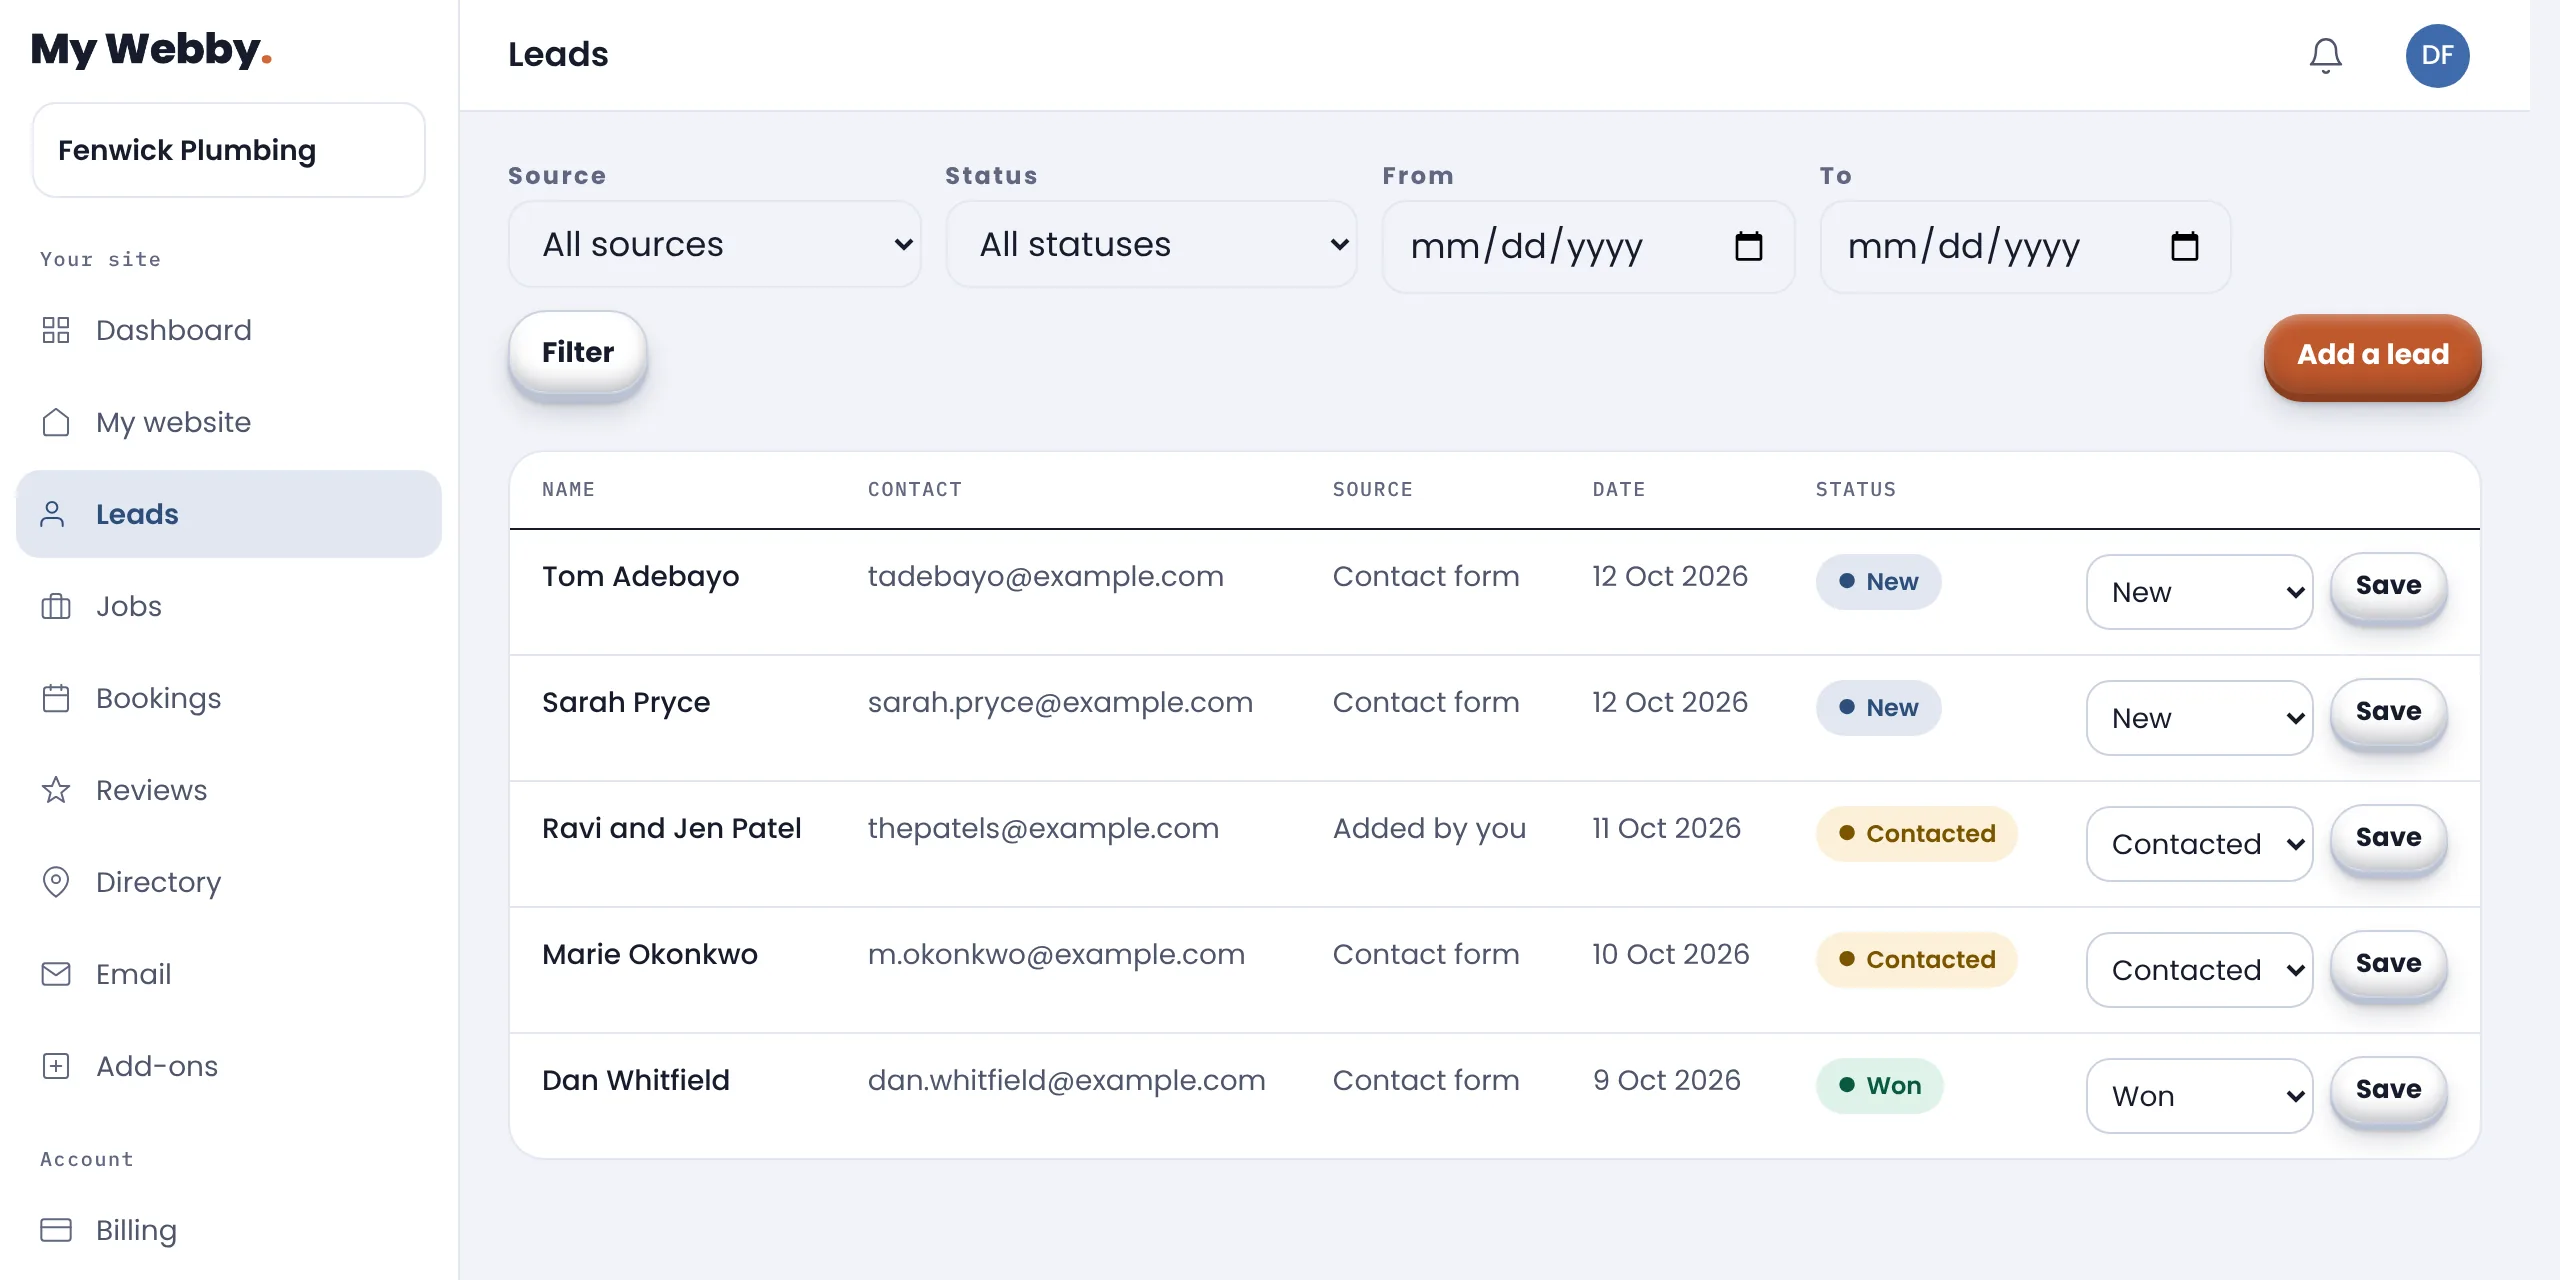Open the notifications bell
This screenshot has height=1280, width=2560.
click(2325, 56)
